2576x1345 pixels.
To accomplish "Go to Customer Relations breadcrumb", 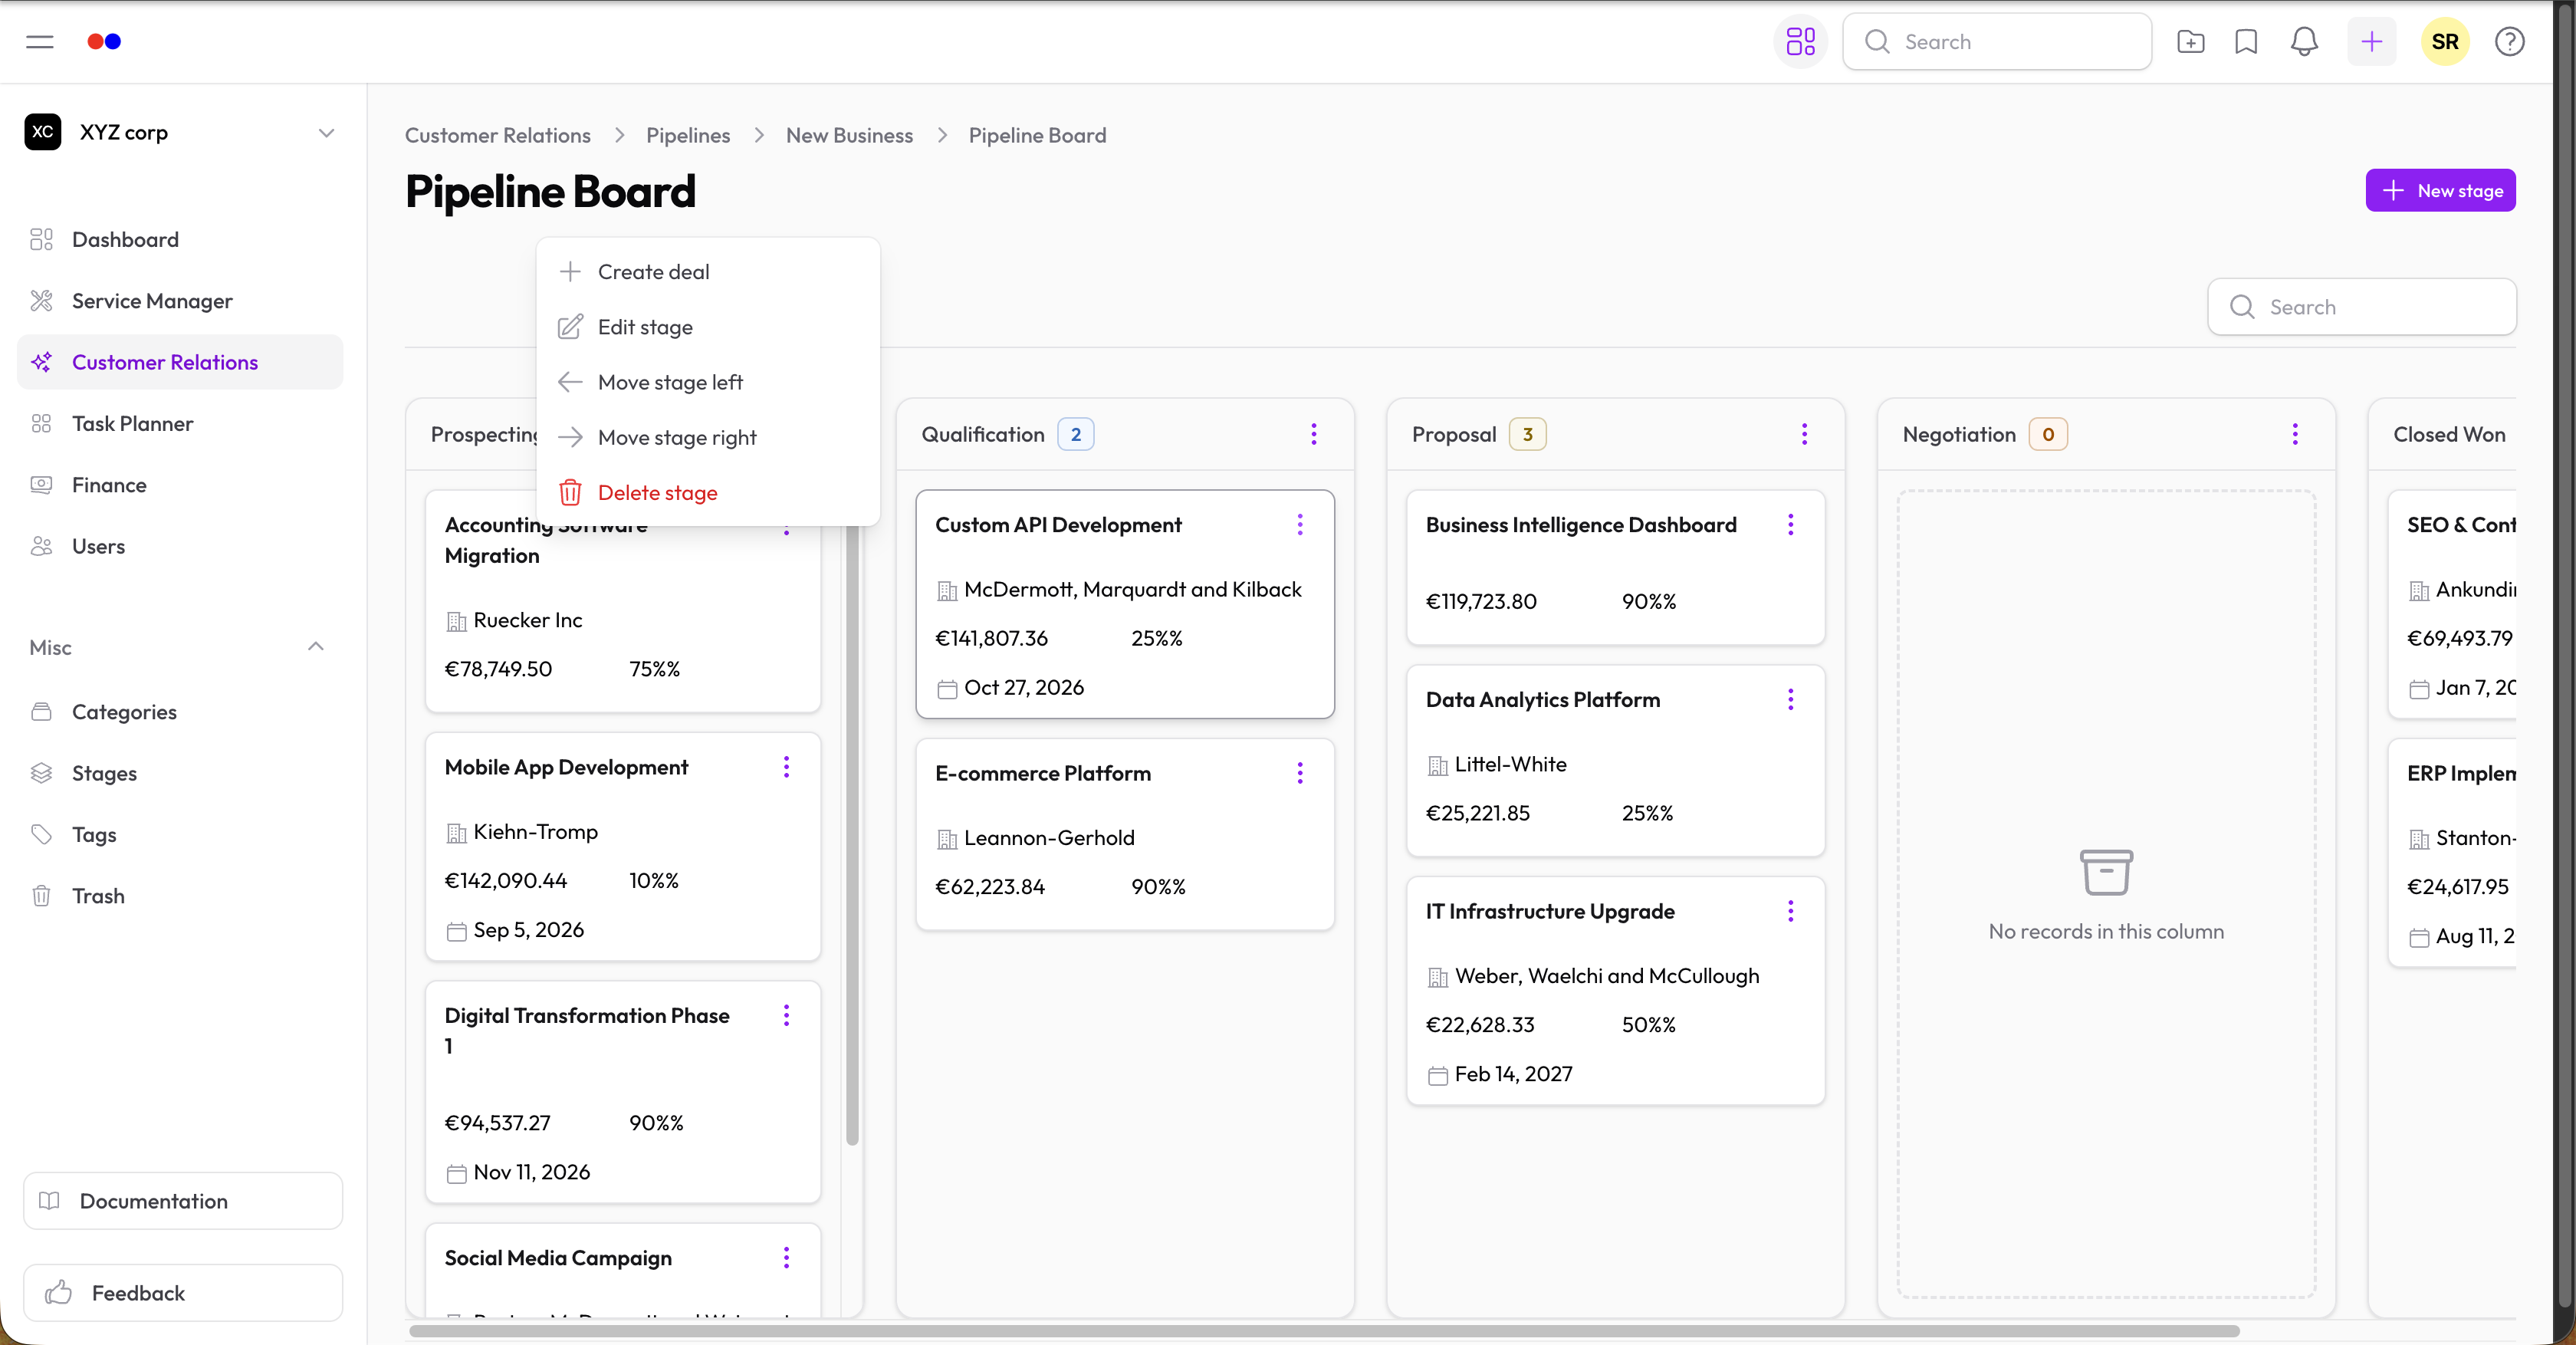I will pyautogui.click(x=498, y=135).
